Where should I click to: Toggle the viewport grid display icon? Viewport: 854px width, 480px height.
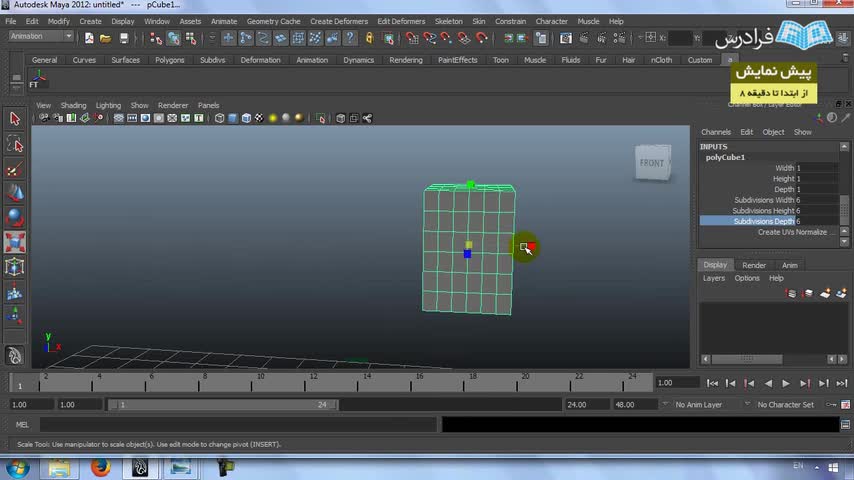pyautogui.click(x=119, y=118)
